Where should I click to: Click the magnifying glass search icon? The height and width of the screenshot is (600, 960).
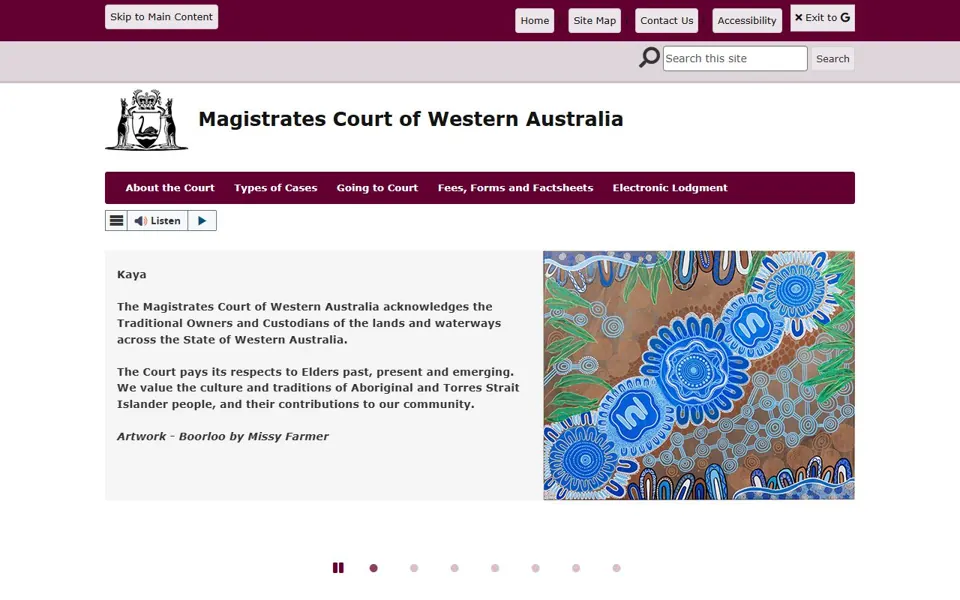pyautogui.click(x=649, y=58)
